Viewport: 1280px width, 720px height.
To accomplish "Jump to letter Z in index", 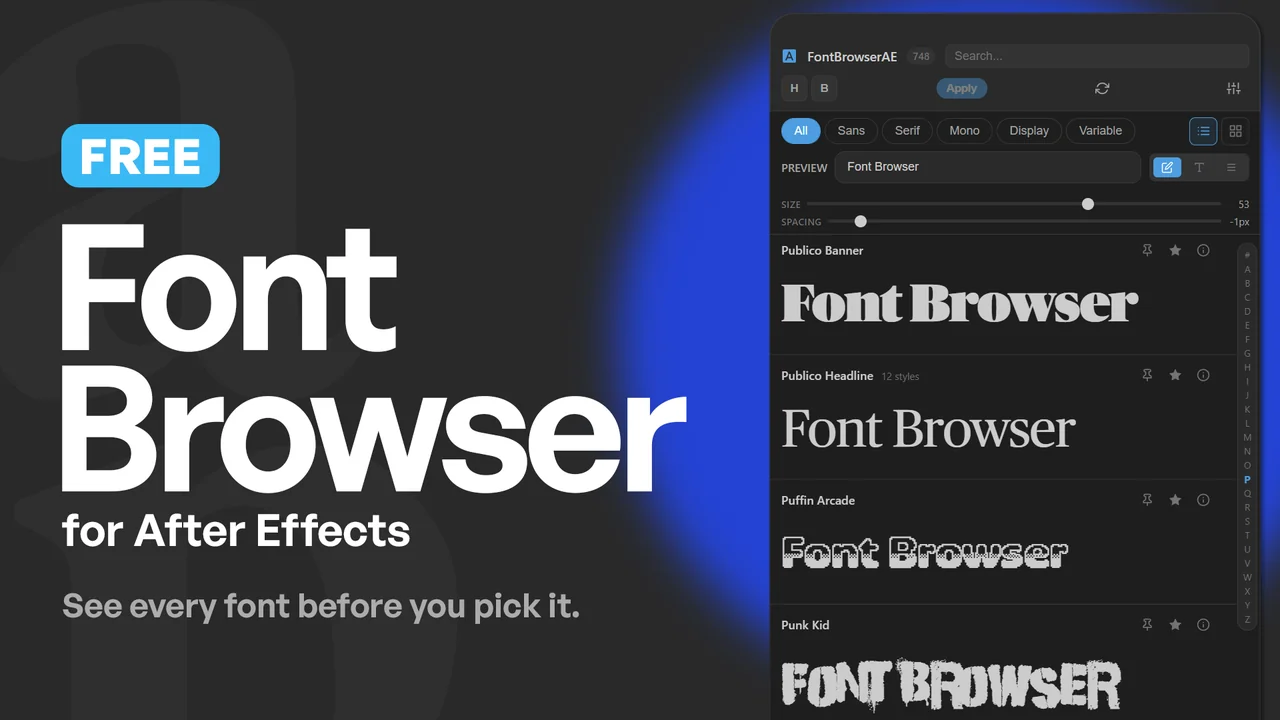I will (1247, 619).
